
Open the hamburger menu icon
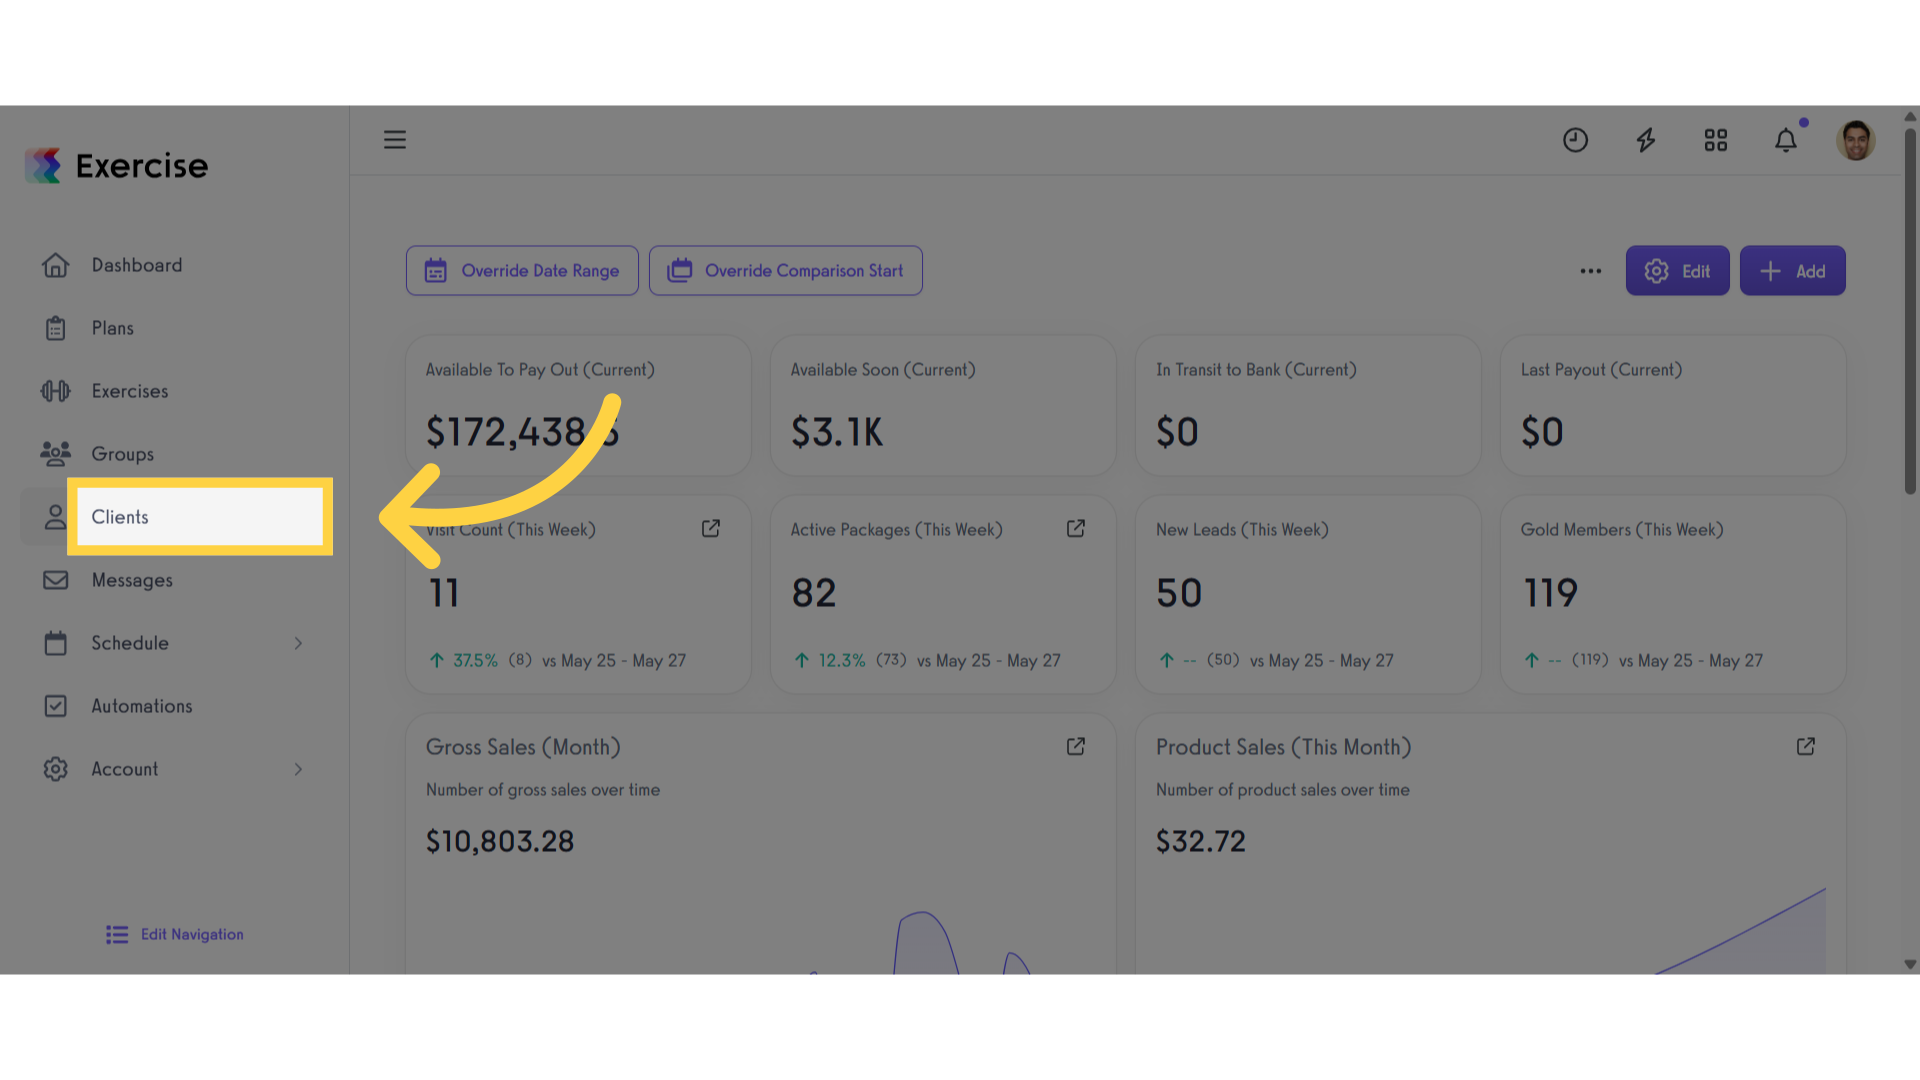[395, 140]
